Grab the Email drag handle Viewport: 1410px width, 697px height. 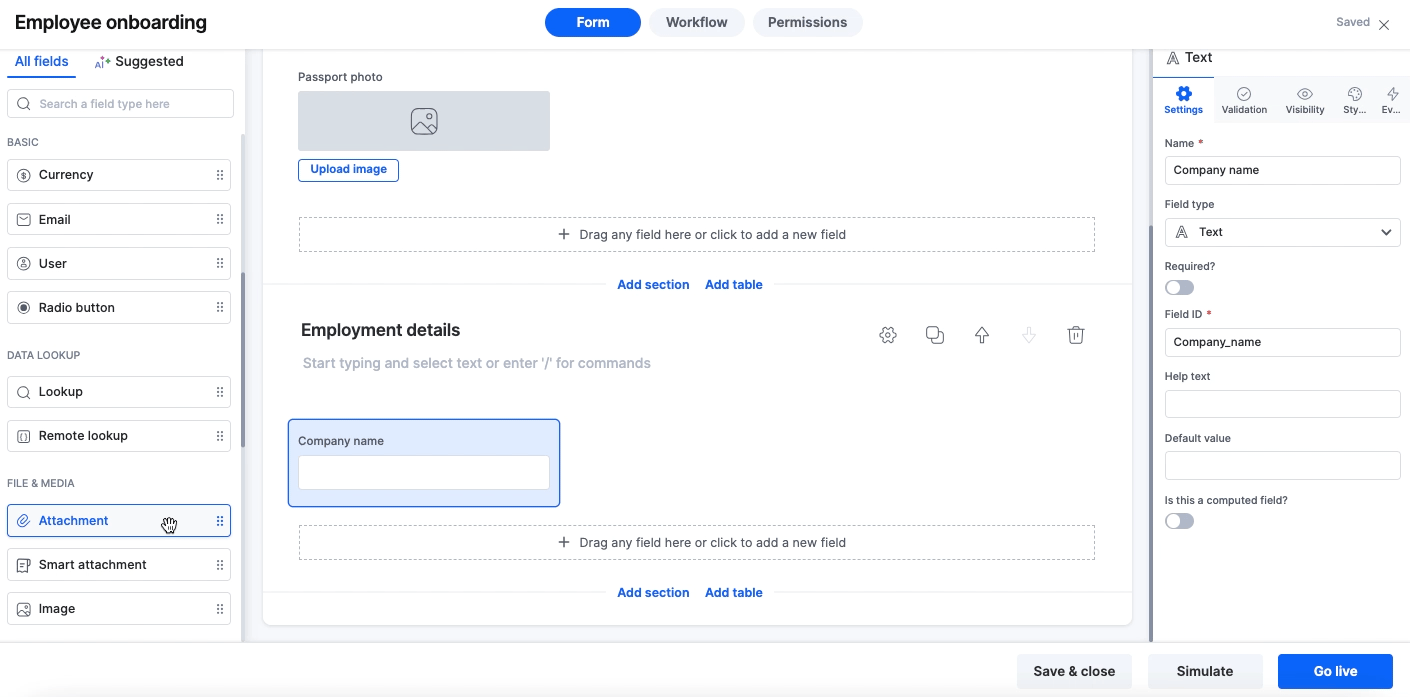click(220, 220)
